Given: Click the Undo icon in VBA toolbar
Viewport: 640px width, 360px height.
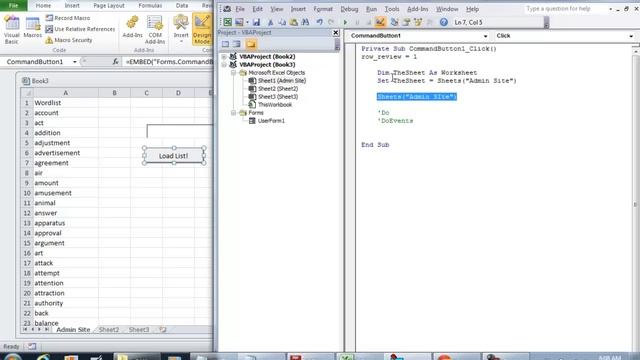Looking at the screenshot, I should (x=320, y=22).
